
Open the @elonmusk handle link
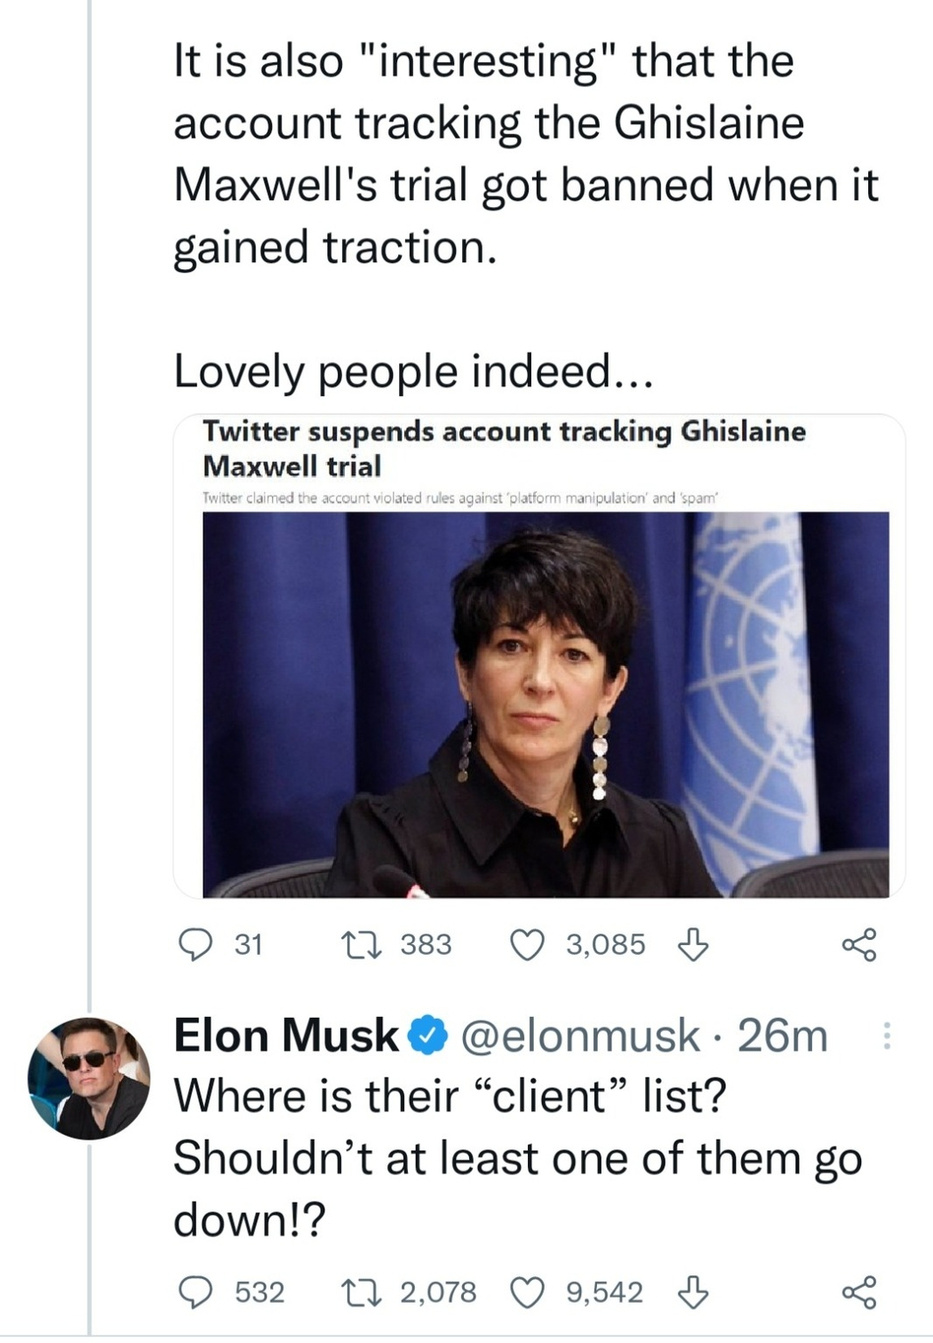[x=580, y=1035]
